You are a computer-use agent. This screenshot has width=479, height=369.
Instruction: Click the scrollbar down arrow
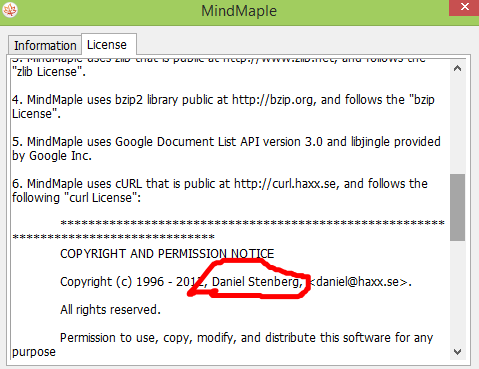tap(457, 352)
